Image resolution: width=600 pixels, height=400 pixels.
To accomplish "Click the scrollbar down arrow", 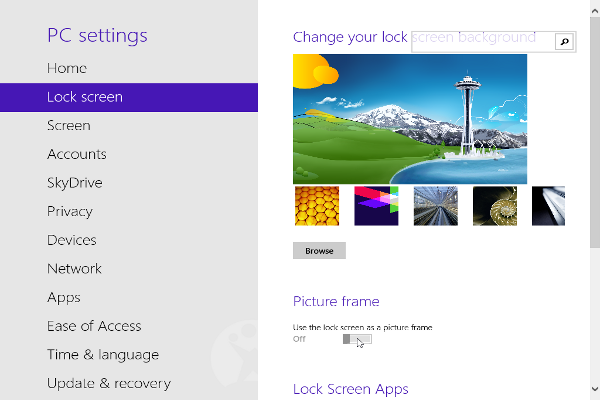I will tap(595, 389).
